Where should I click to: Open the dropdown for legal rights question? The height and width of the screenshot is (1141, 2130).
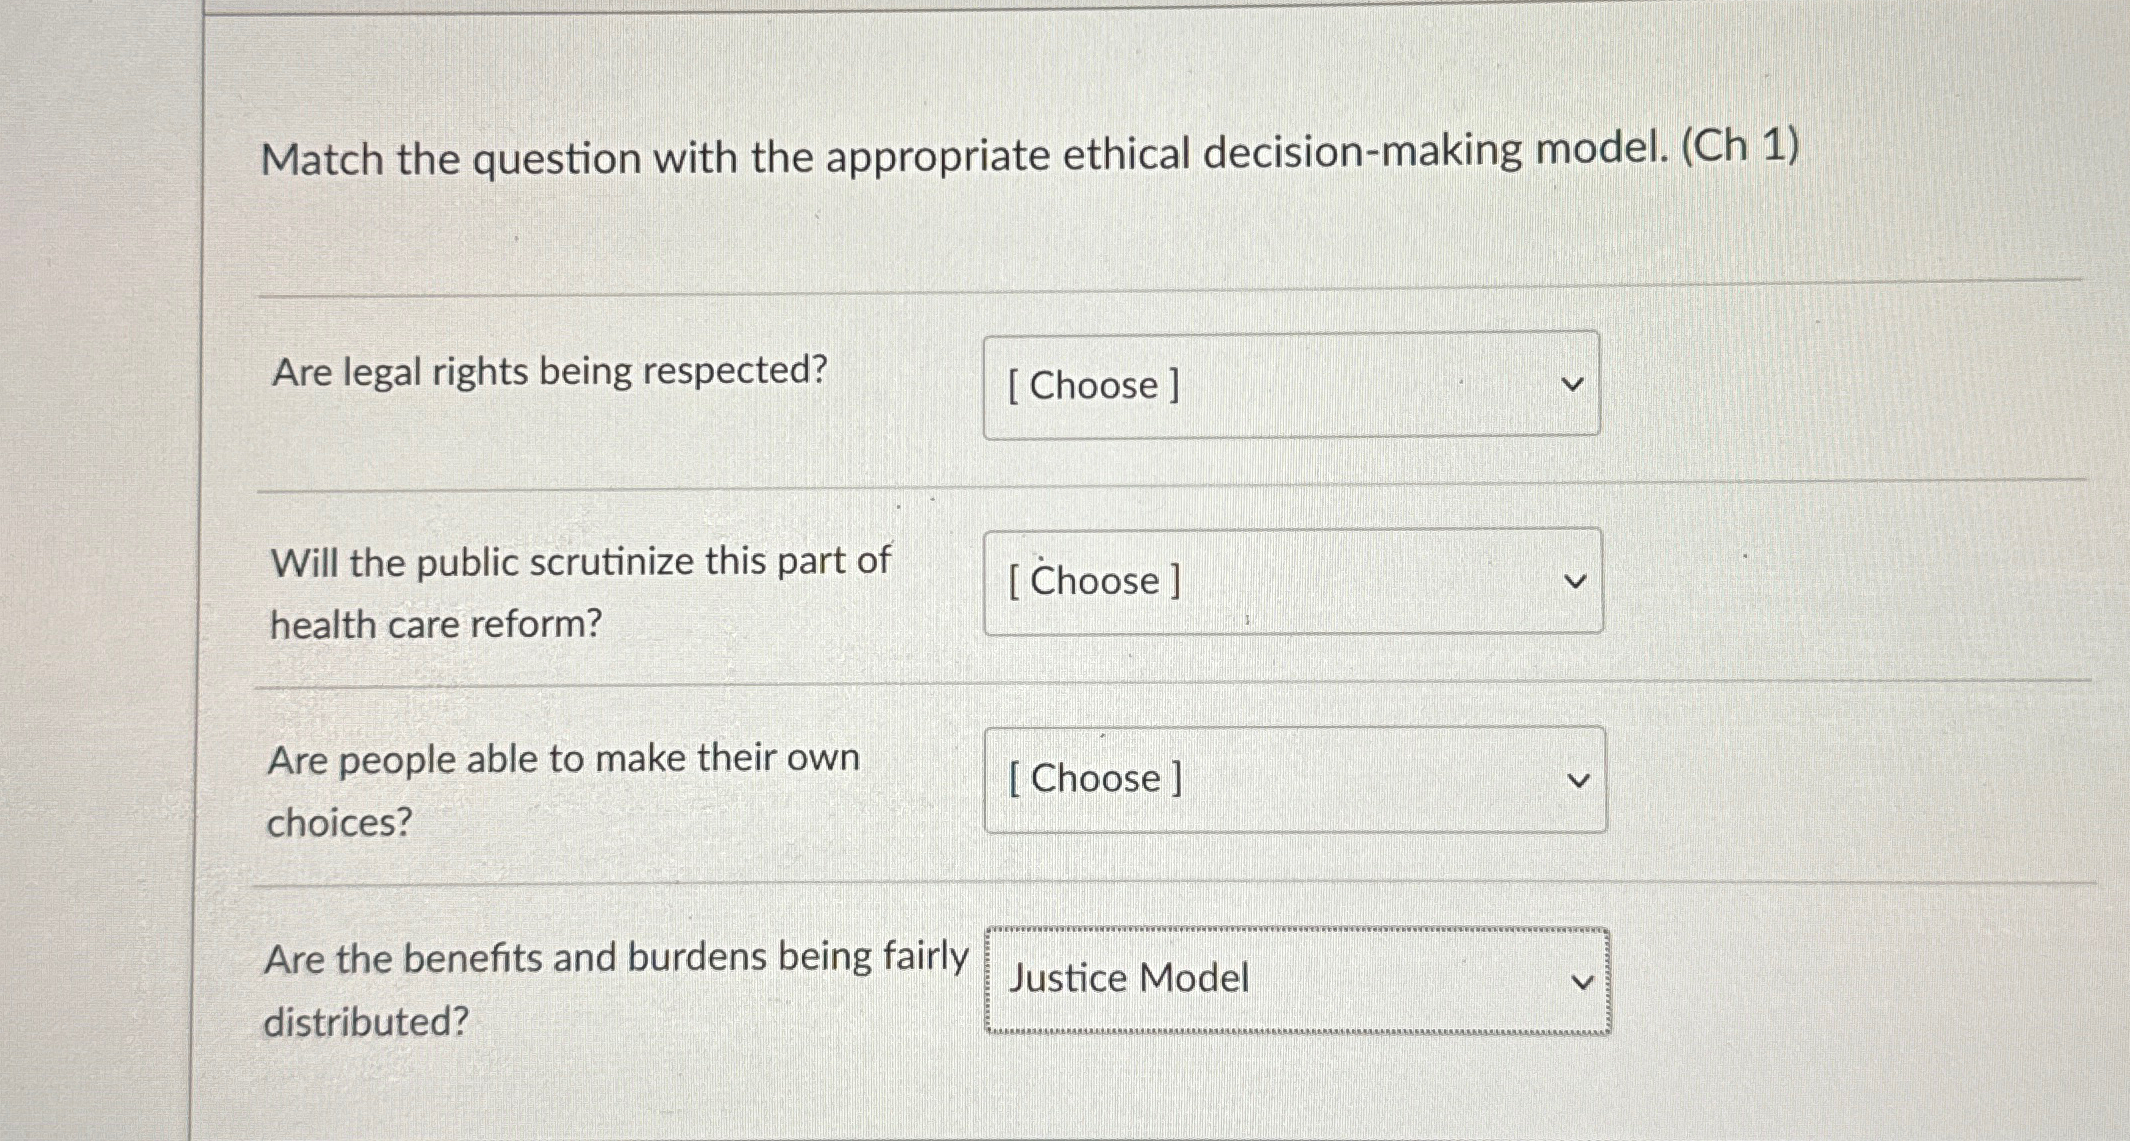[1290, 385]
